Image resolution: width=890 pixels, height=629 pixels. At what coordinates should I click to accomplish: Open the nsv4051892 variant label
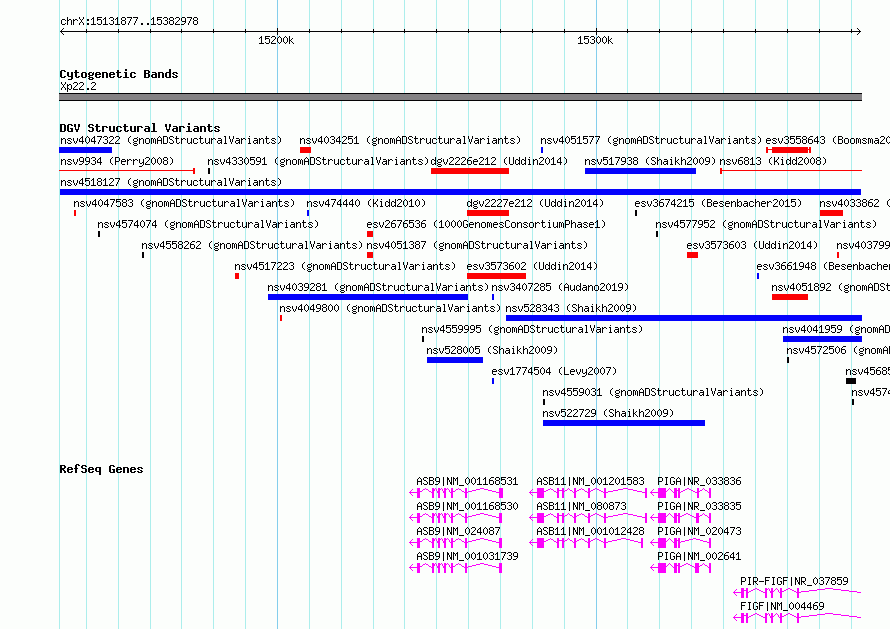[830, 287]
